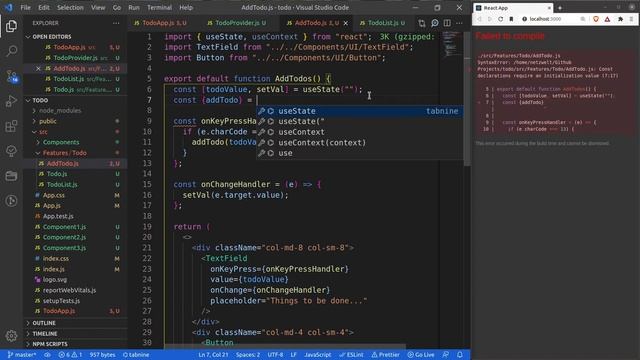Open logo.svg in file tree
The height and width of the screenshot is (360, 640).
tap(54, 280)
